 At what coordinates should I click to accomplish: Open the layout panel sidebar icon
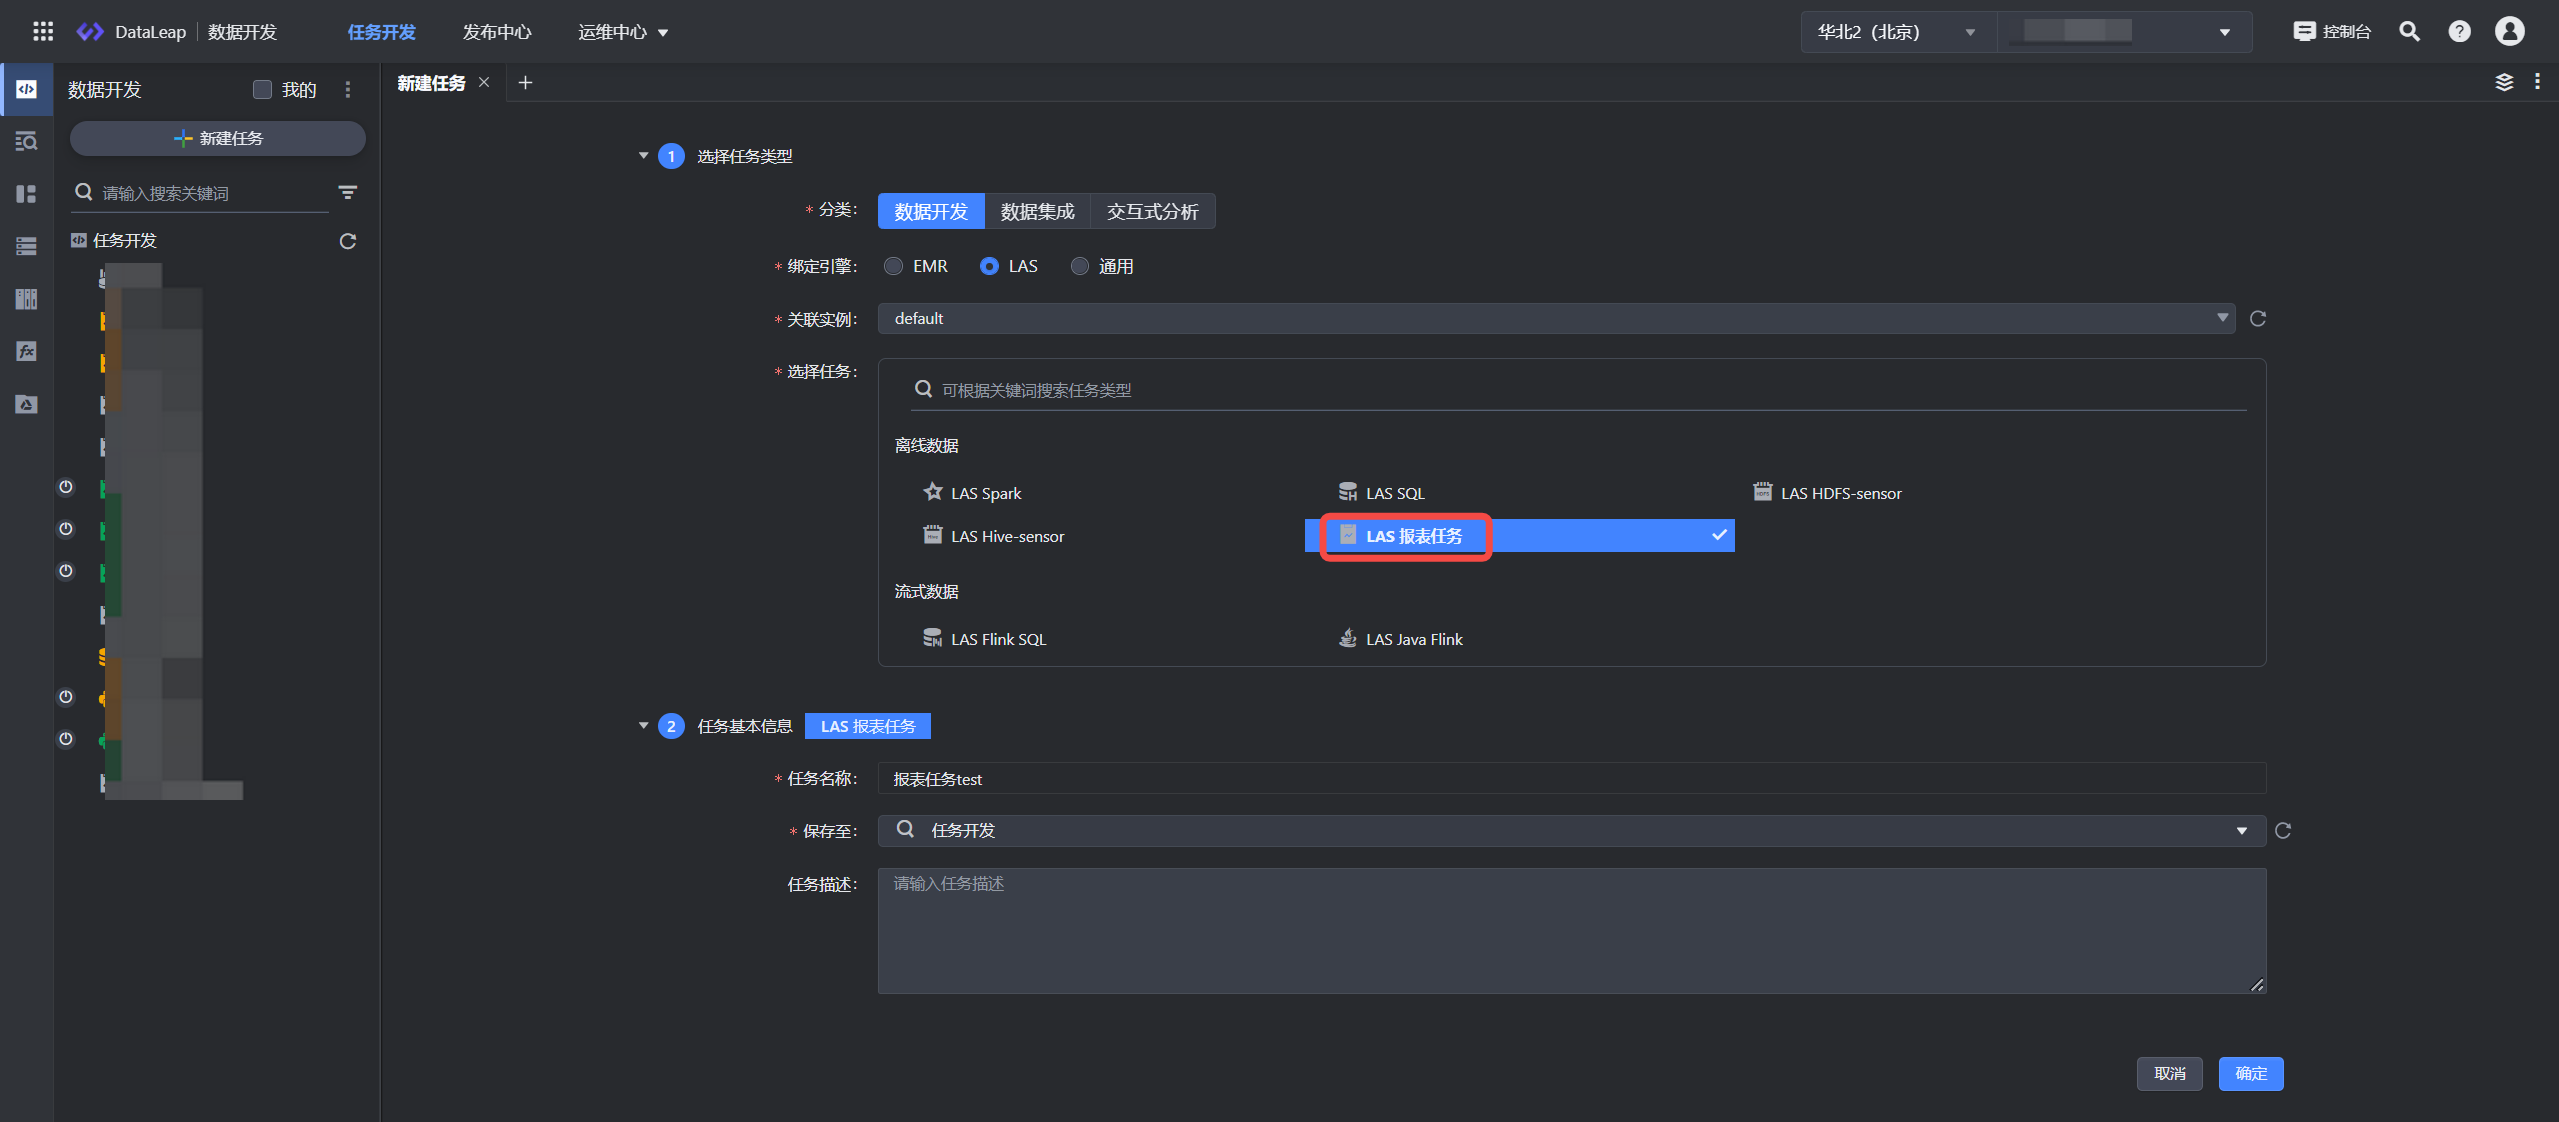click(27, 194)
